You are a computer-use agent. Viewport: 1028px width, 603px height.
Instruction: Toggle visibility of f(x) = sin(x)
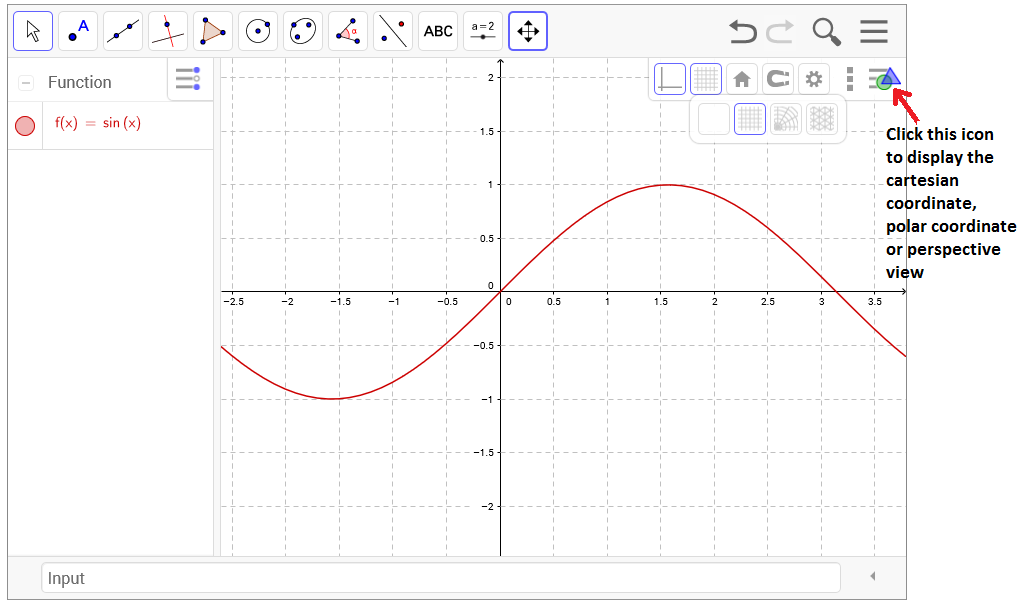tap(25, 125)
